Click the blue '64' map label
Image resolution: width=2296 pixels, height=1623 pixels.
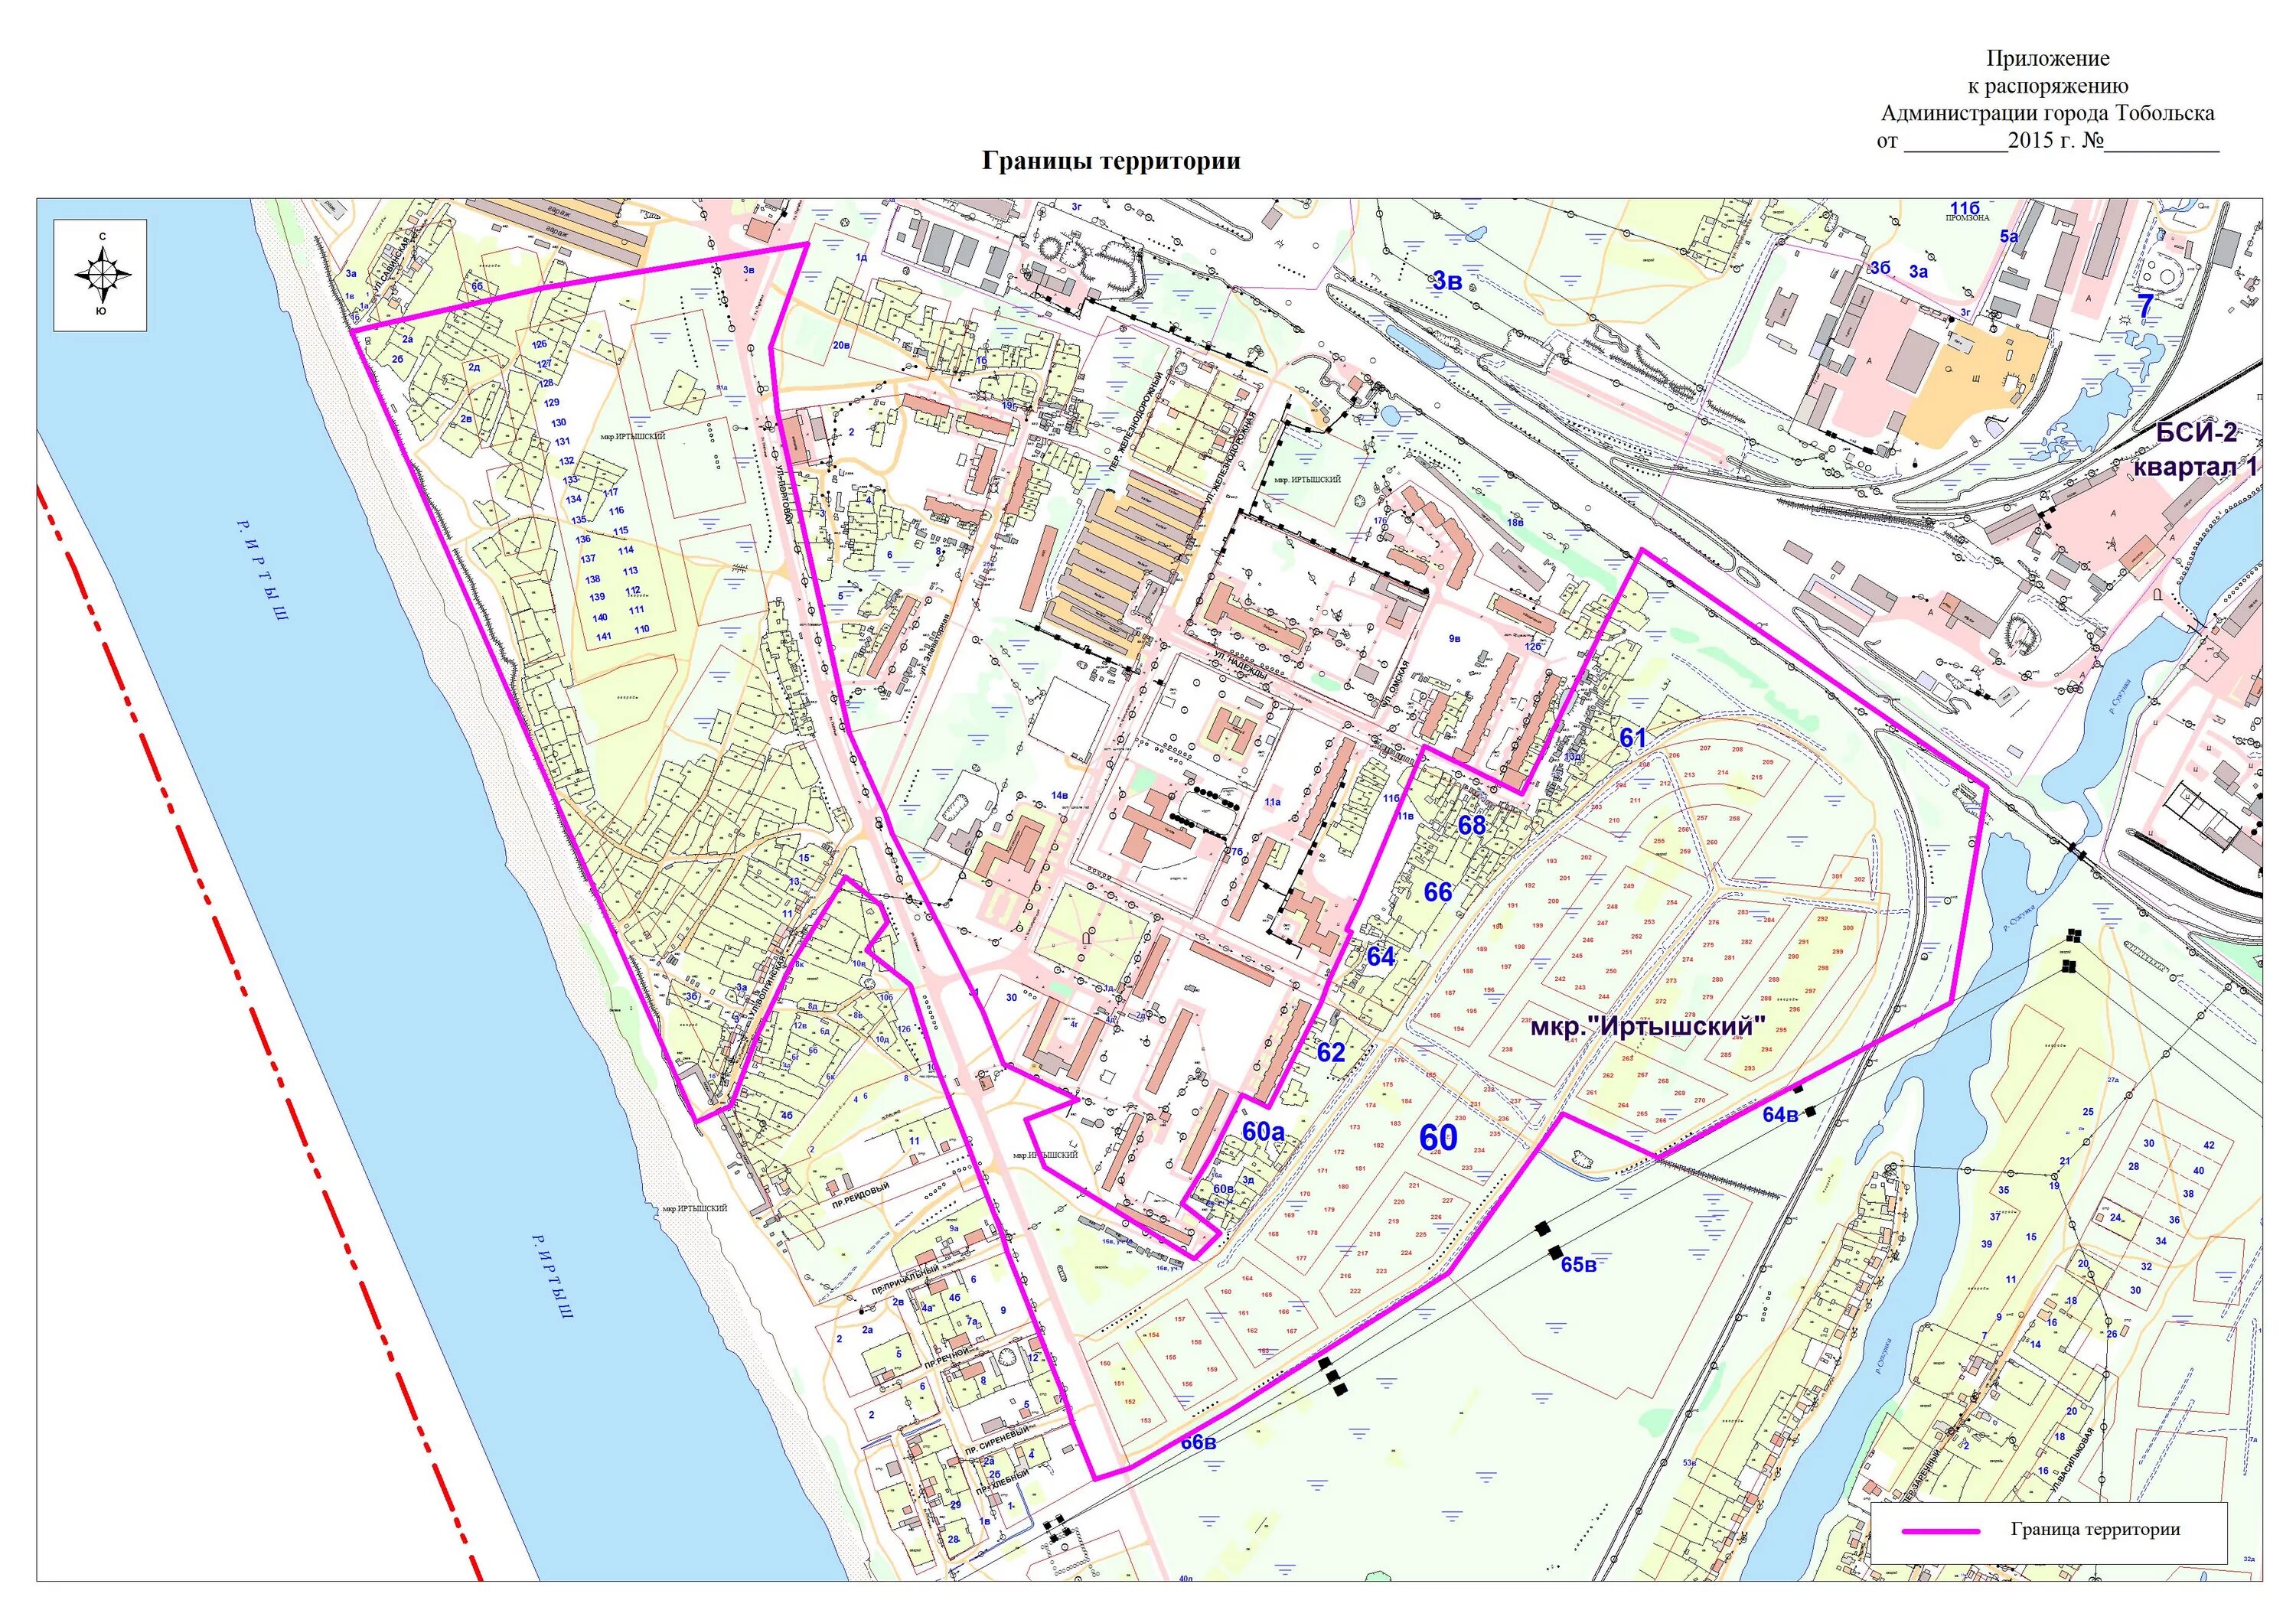tap(1380, 957)
